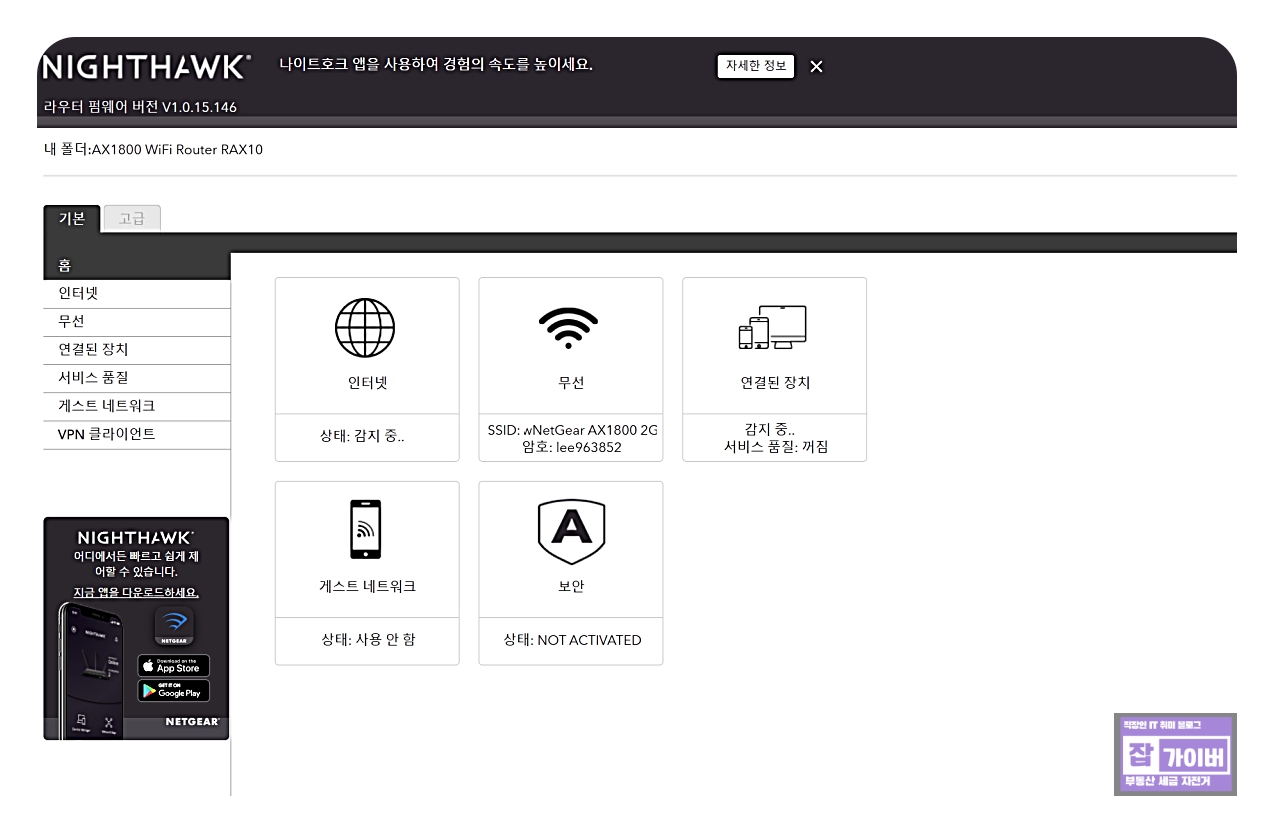
Task: Click the NETGEAR app icon in ad
Action: tap(173, 628)
